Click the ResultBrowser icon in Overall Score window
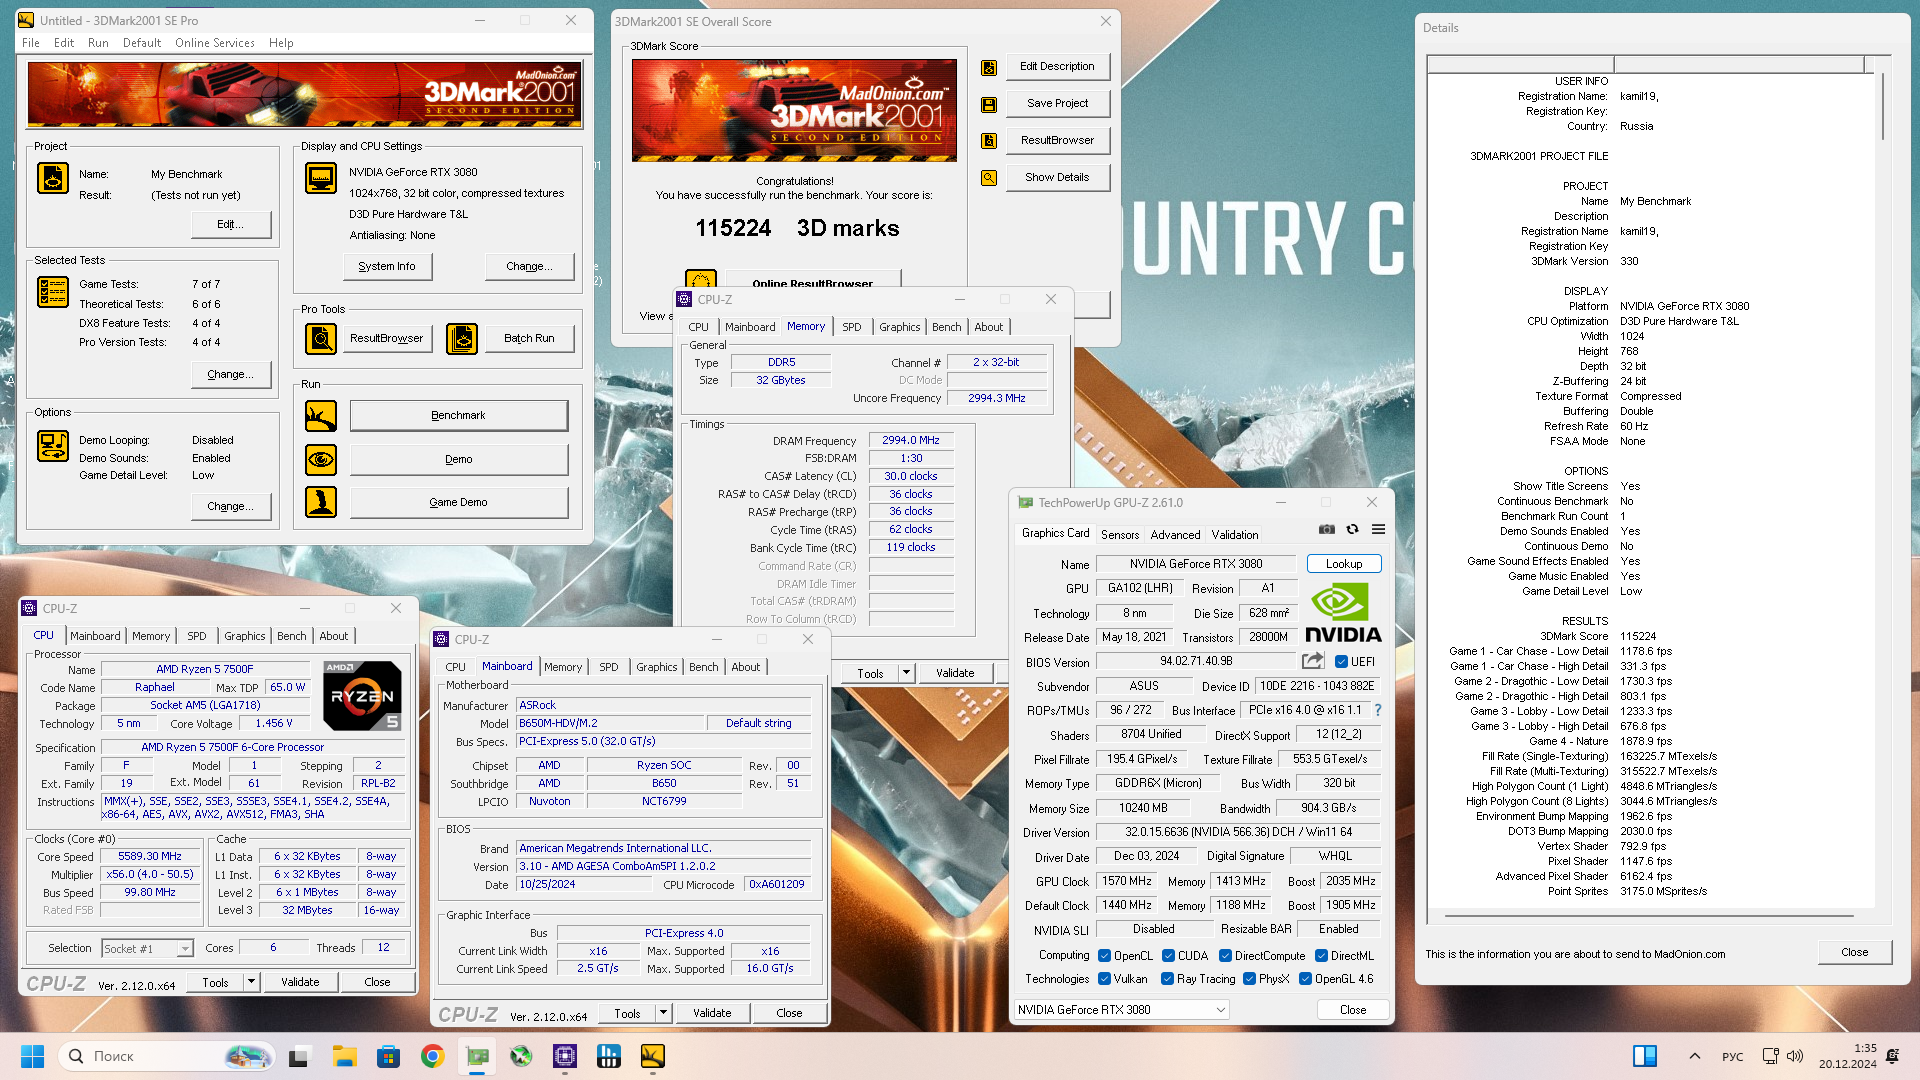Screen dimensions: 1920x1080 pos(989,141)
